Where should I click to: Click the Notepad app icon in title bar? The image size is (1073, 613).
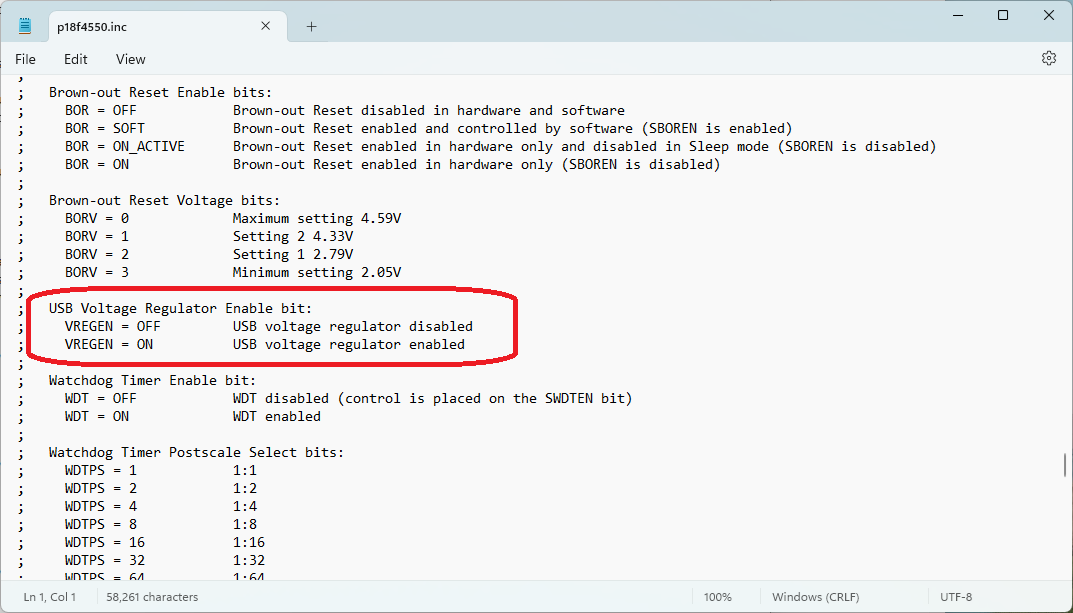[25, 26]
